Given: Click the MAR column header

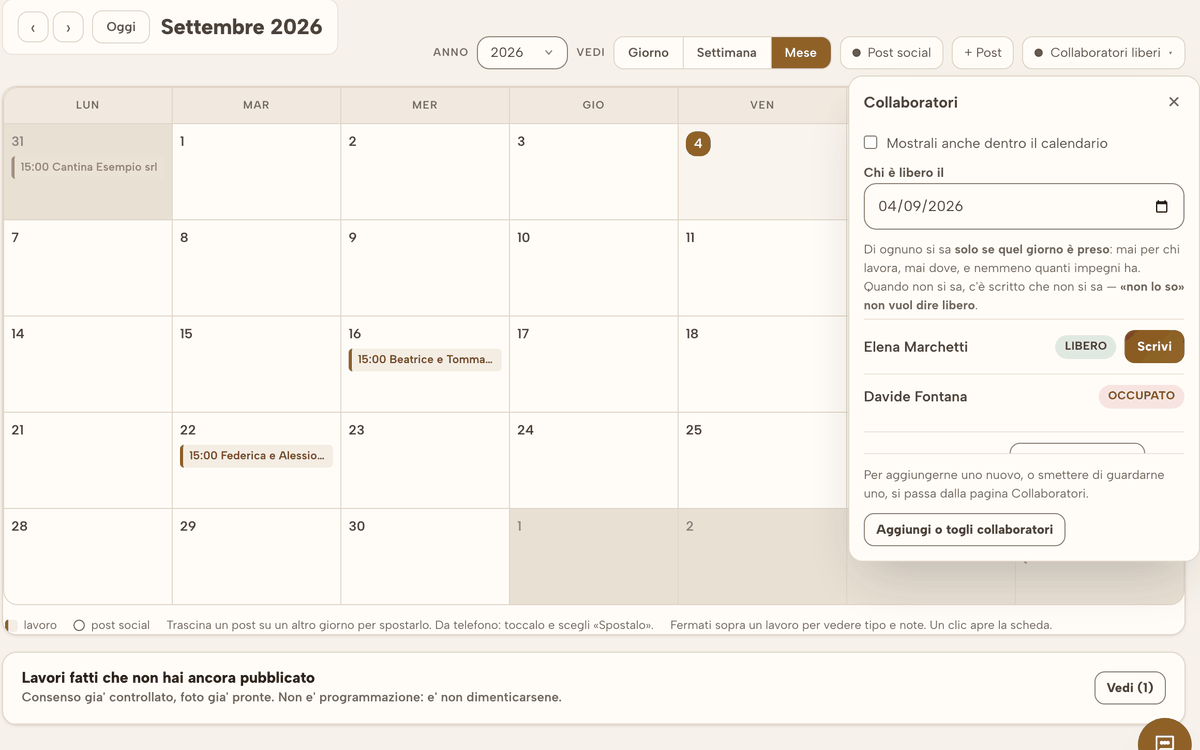Looking at the screenshot, I should (256, 105).
